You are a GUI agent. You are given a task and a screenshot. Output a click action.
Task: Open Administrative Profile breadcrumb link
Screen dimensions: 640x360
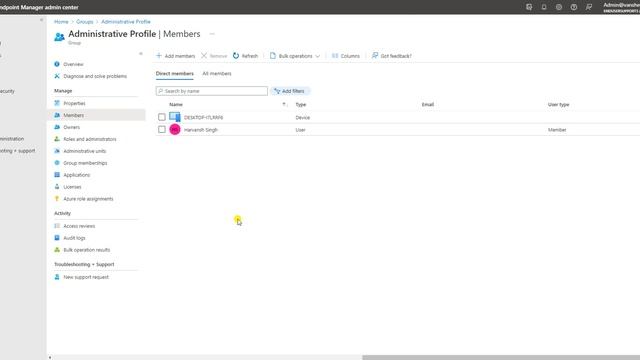(126, 22)
